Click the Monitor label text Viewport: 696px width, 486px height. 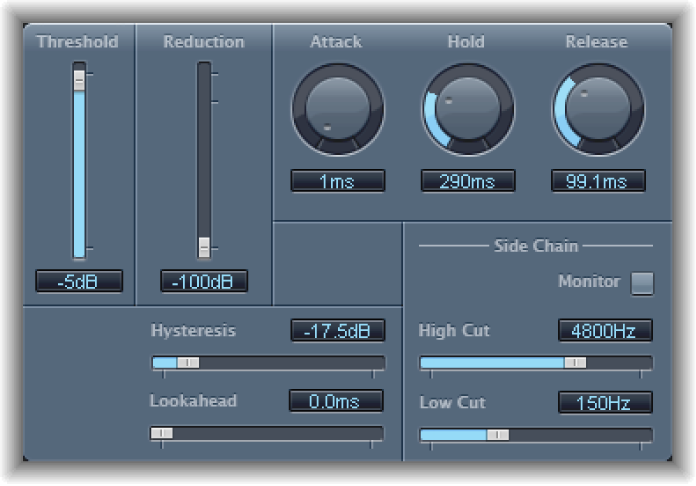[x=589, y=281]
